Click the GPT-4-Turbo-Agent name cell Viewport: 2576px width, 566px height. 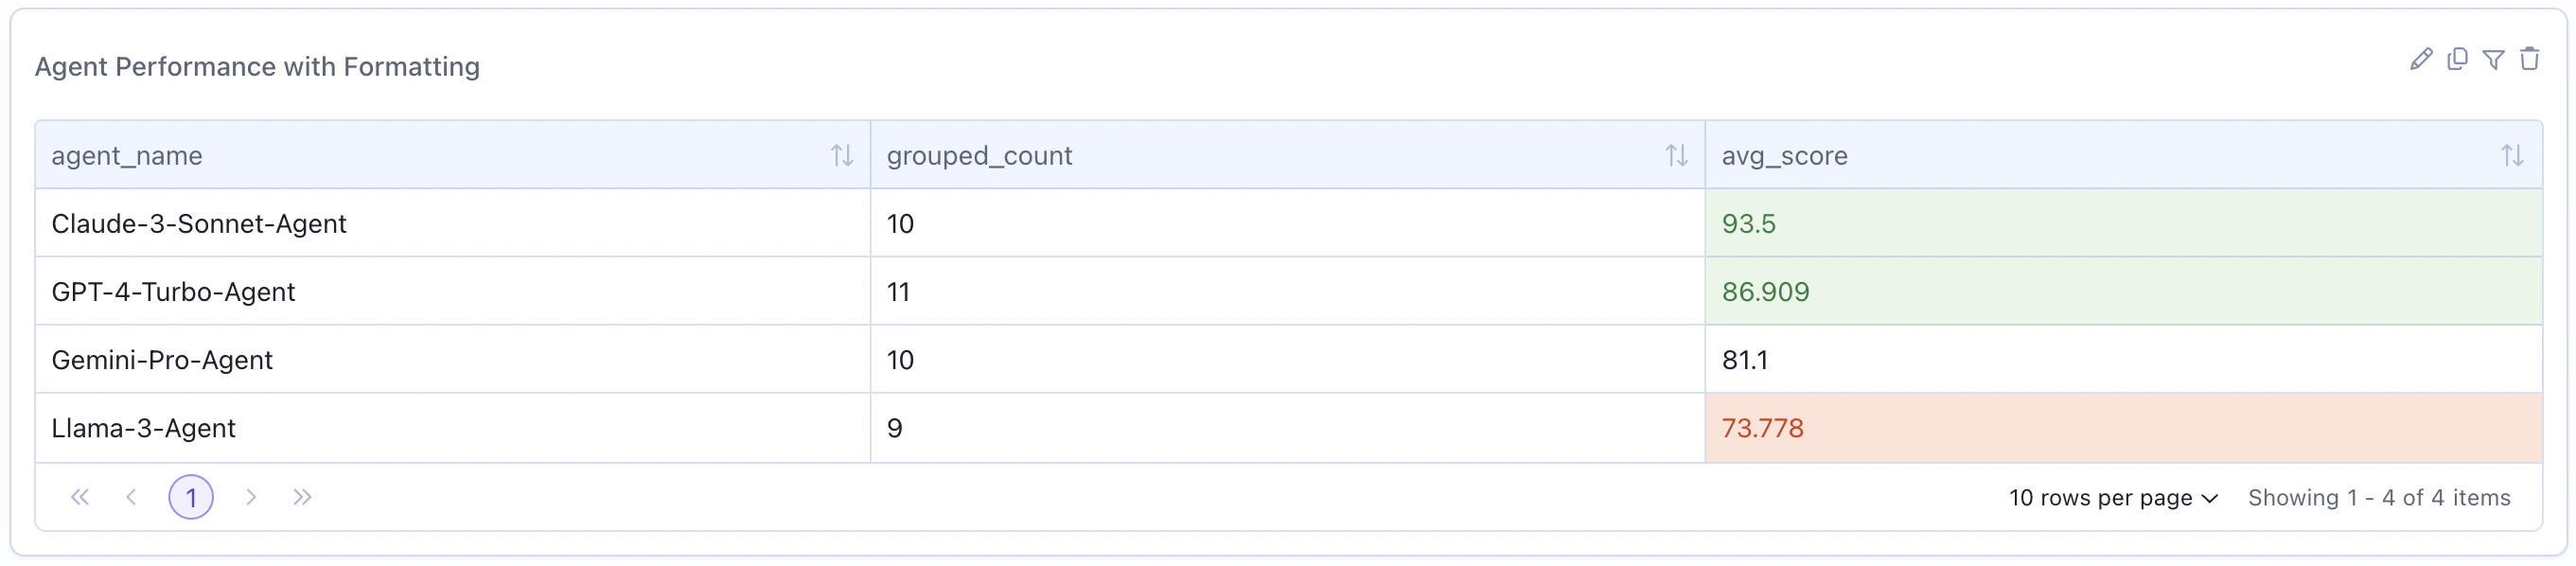(x=173, y=291)
